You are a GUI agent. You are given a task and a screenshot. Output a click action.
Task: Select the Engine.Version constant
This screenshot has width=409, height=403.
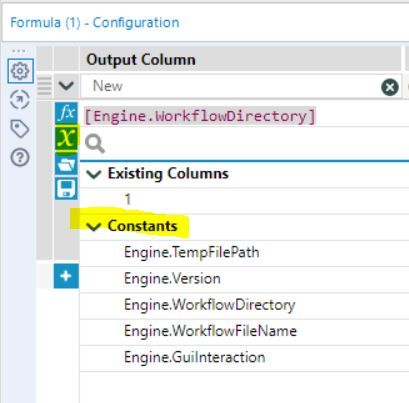tap(244, 280)
